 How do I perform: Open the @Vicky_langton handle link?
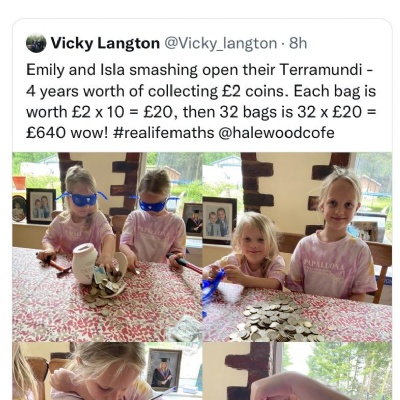click(x=221, y=43)
